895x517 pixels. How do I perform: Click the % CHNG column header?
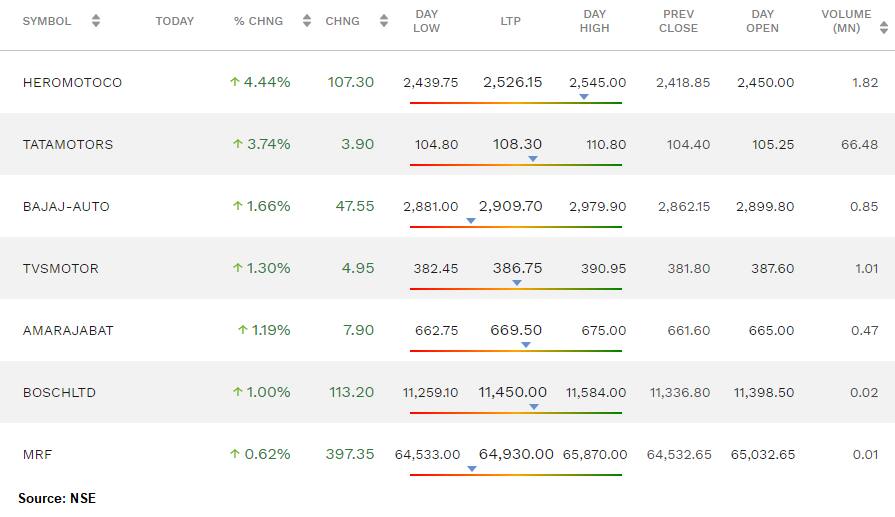259,21
